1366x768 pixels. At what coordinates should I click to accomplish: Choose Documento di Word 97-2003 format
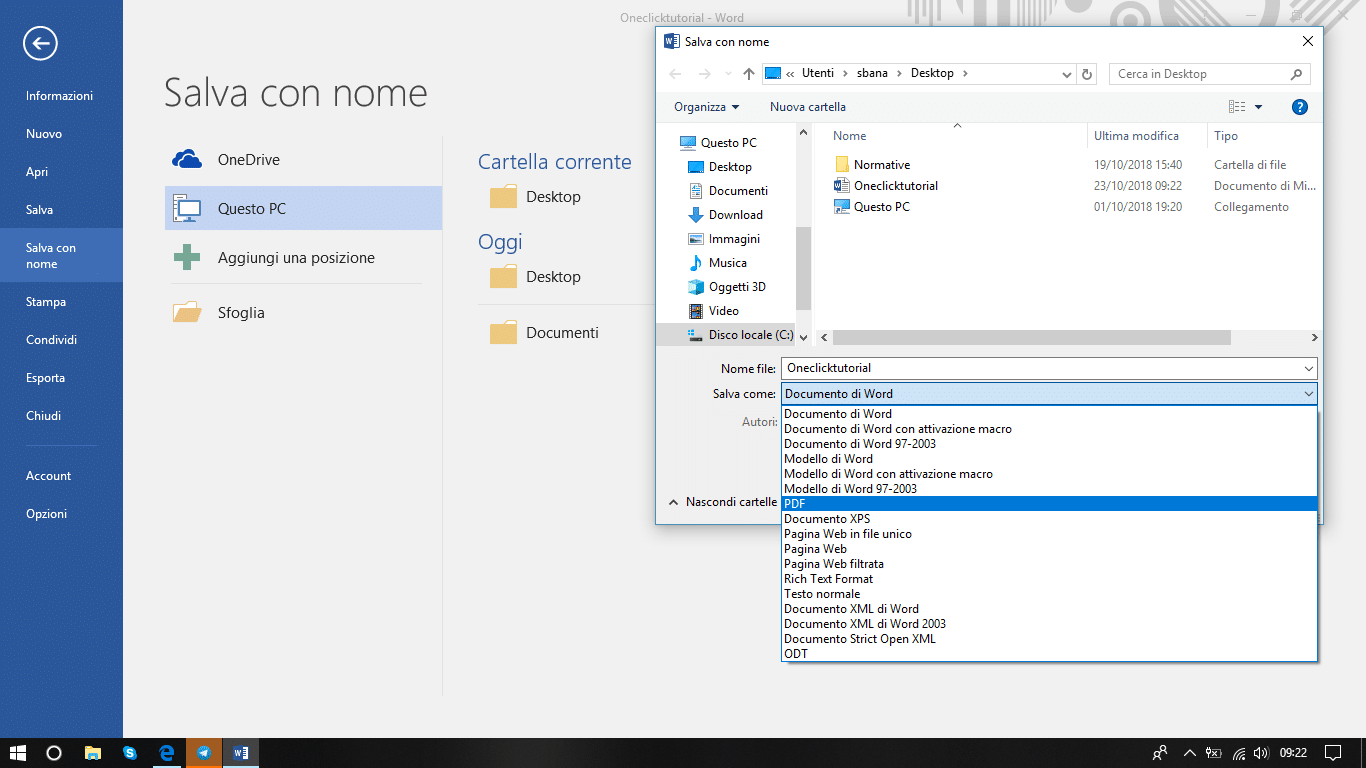tap(1049, 444)
